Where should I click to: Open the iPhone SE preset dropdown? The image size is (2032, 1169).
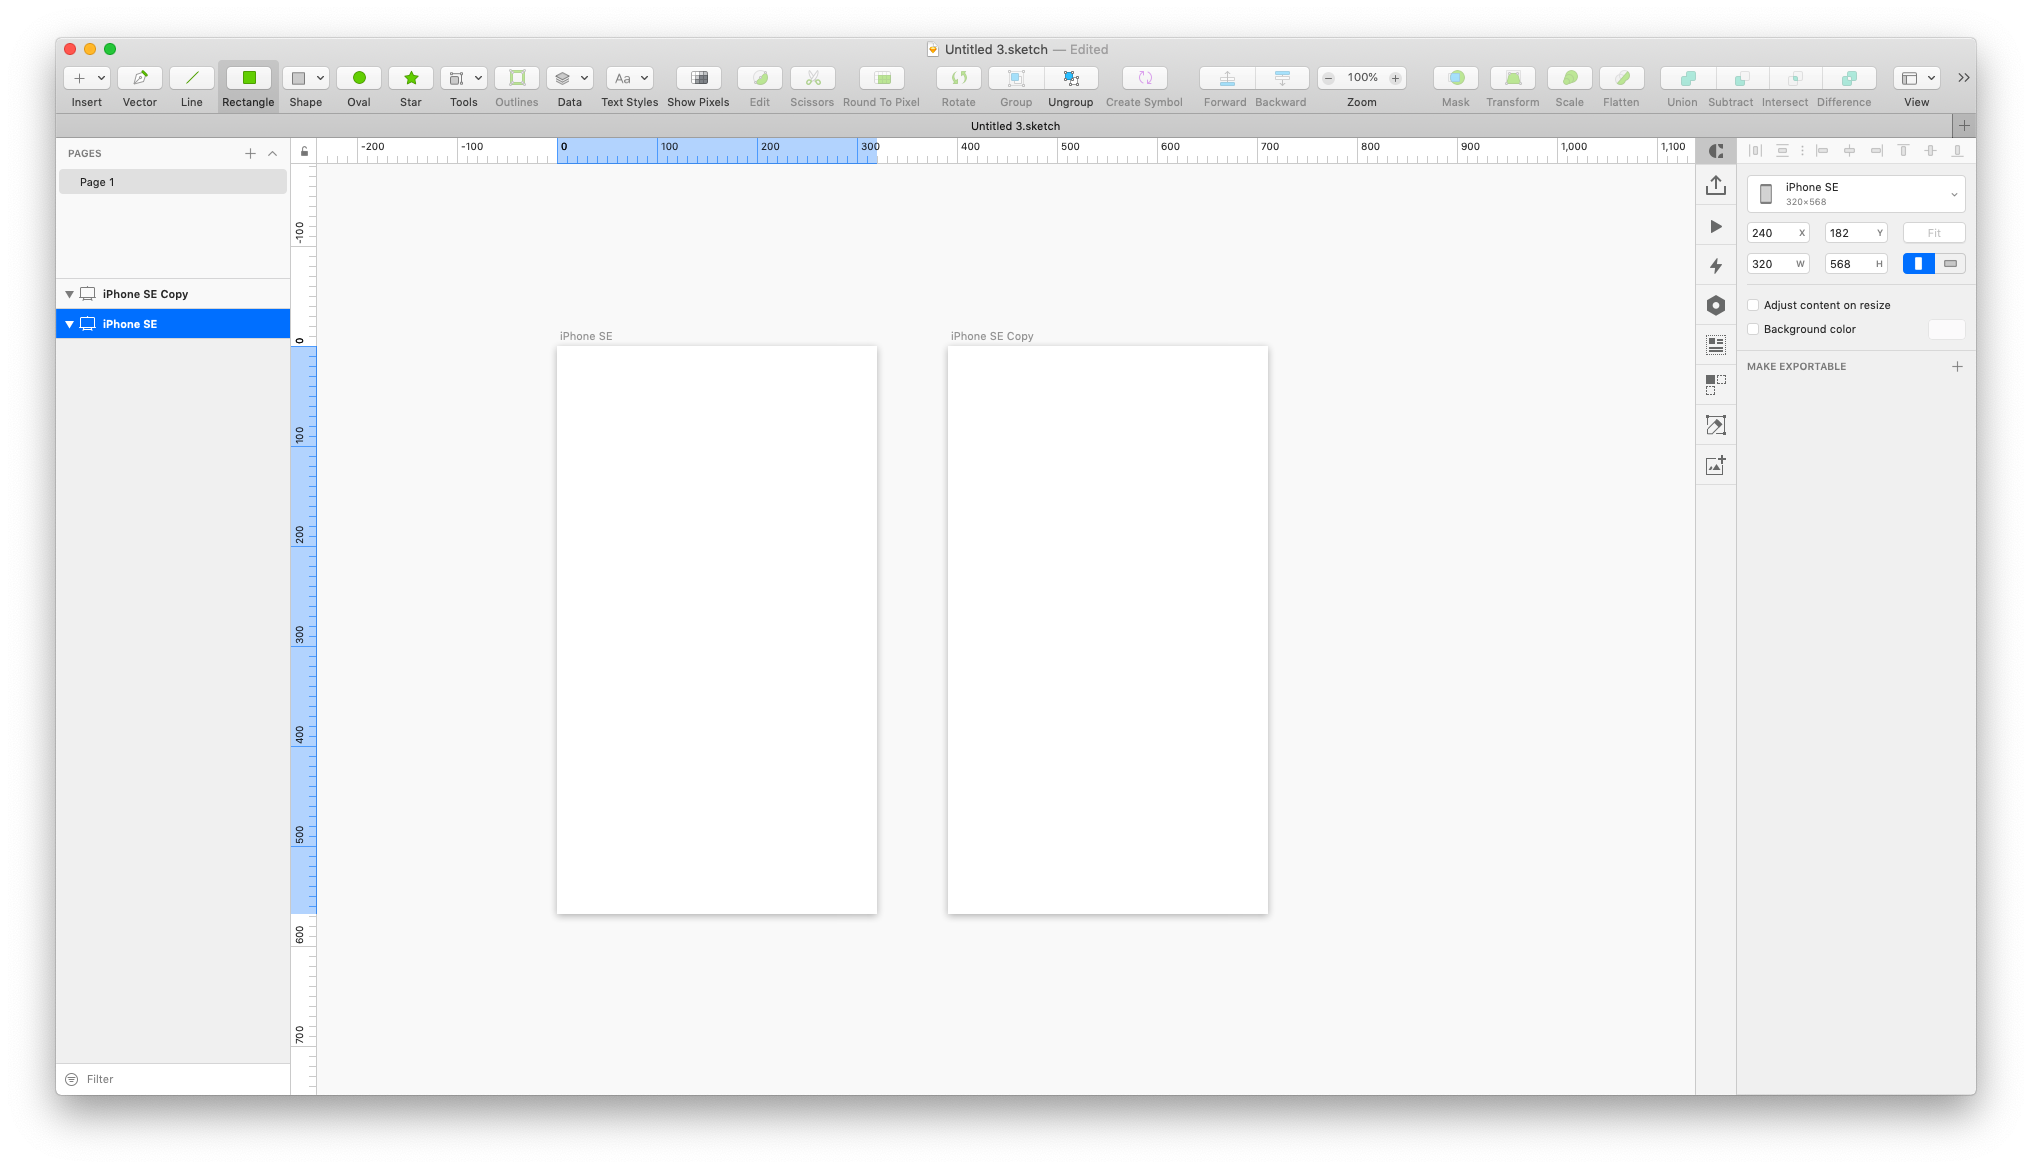(1856, 194)
